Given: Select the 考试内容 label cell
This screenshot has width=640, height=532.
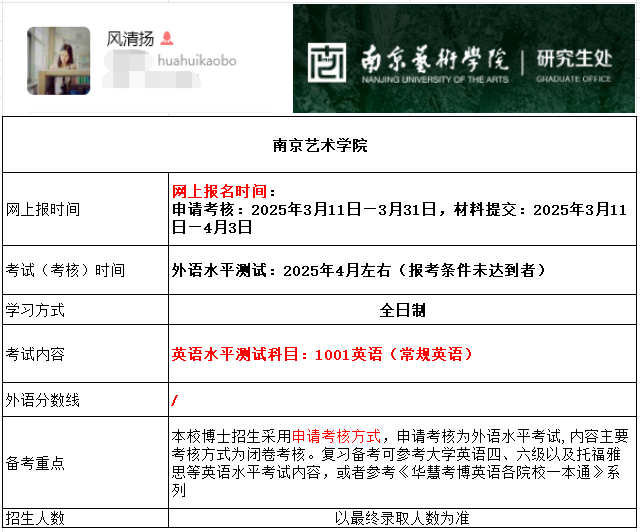Looking at the screenshot, I should [x=85, y=354].
